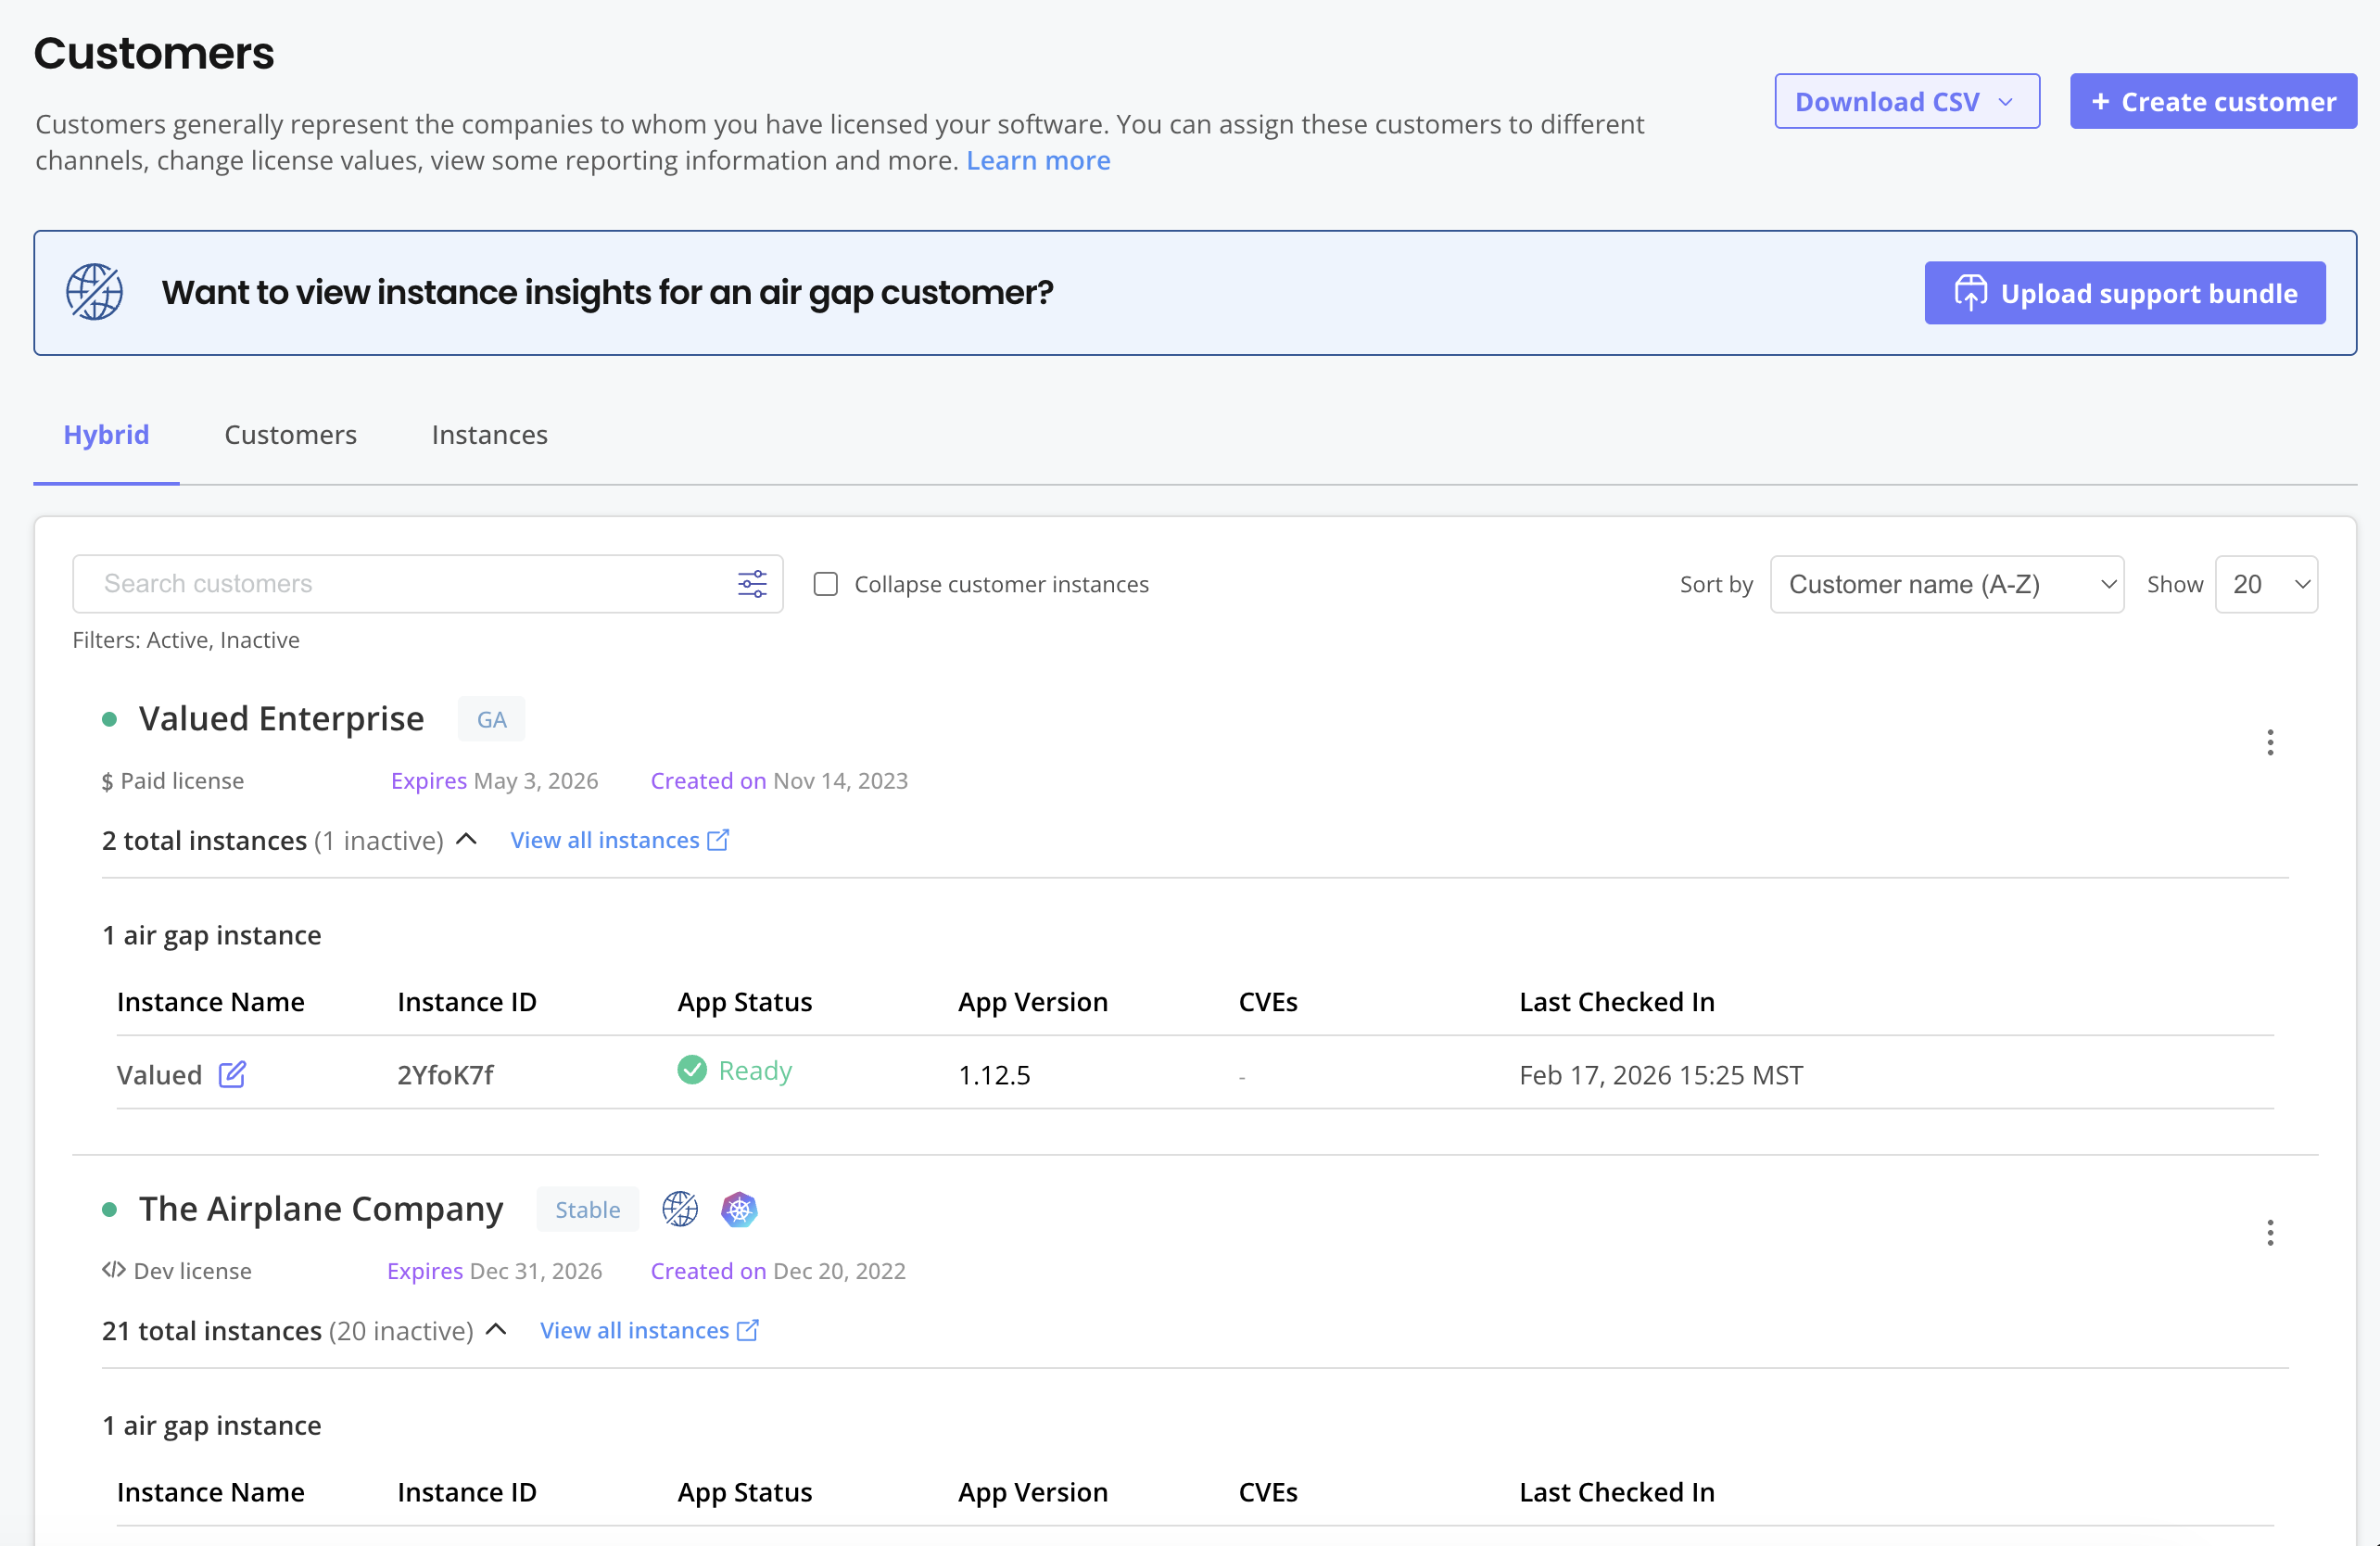Switch to the Customers tab
The image size is (2380, 1546).
click(x=290, y=434)
